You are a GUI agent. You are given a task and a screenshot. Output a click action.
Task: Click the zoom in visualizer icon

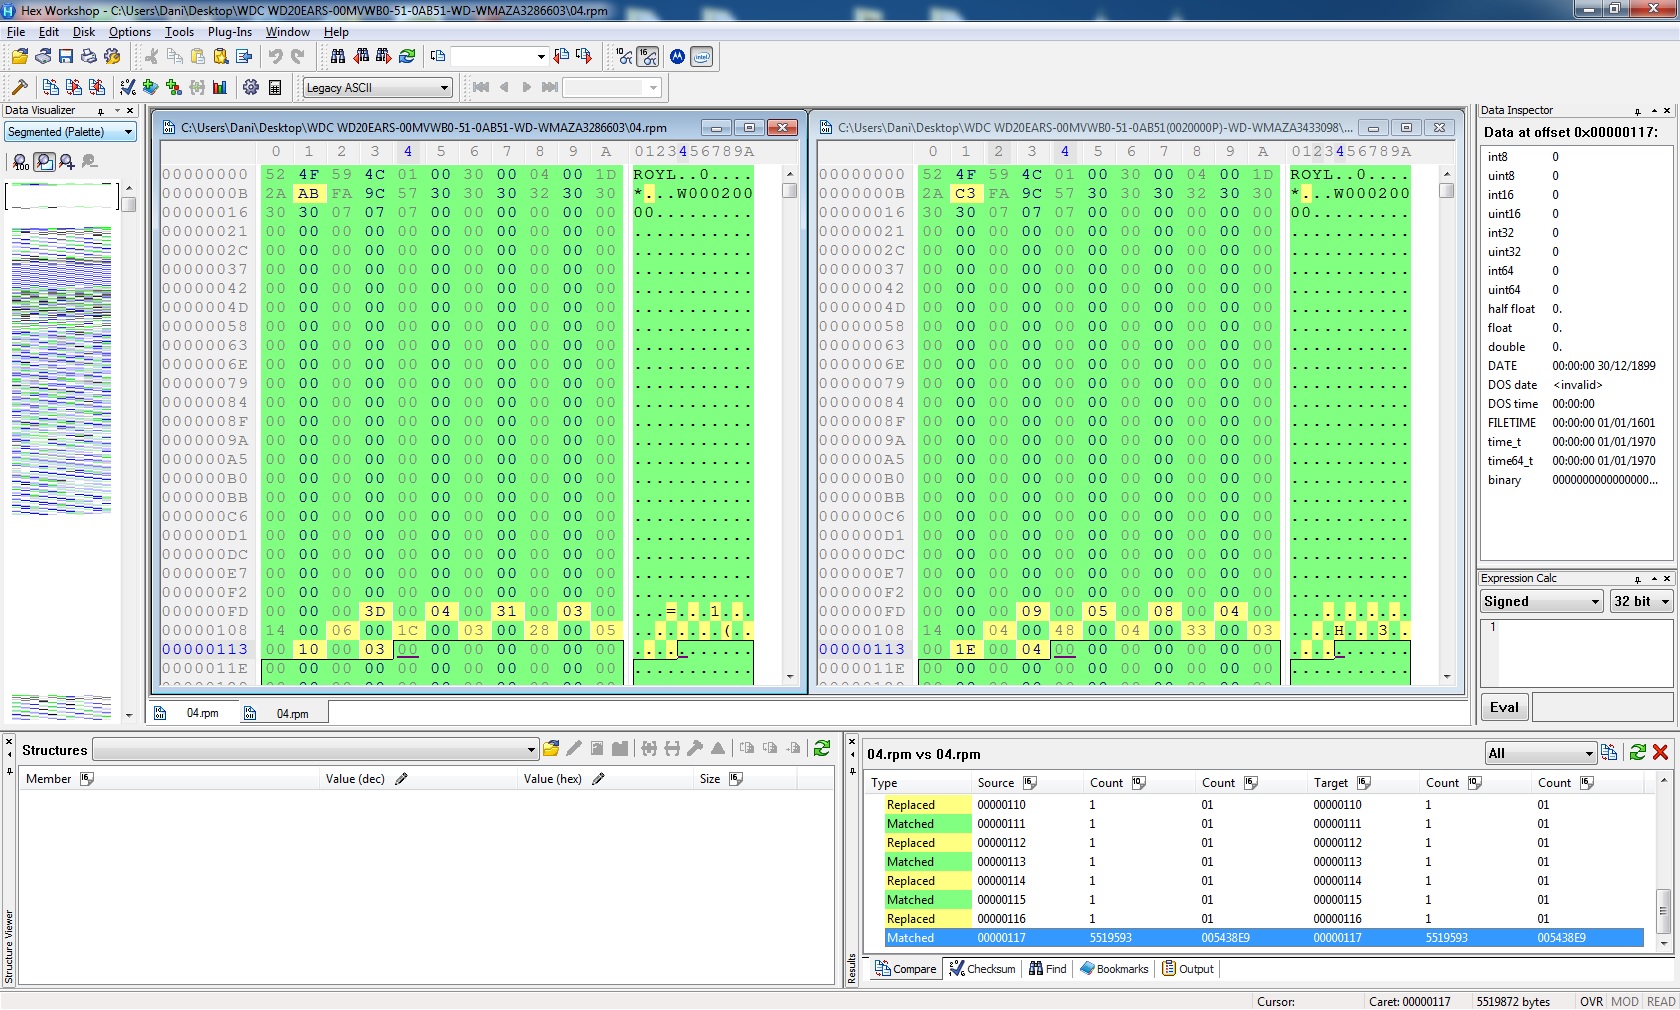(67, 162)
